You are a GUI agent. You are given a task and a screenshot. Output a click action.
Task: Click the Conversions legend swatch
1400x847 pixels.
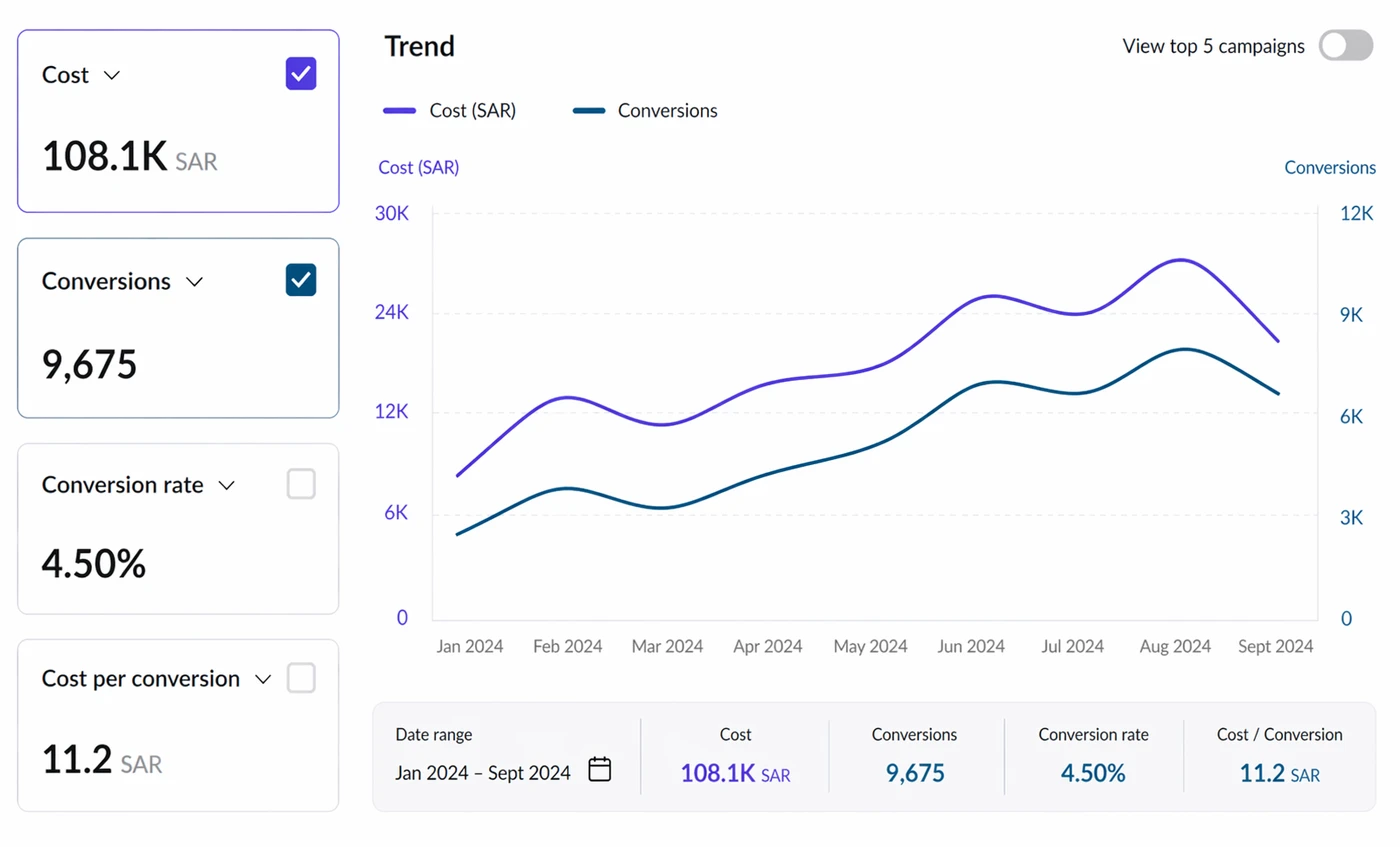[x=589, y=111]
